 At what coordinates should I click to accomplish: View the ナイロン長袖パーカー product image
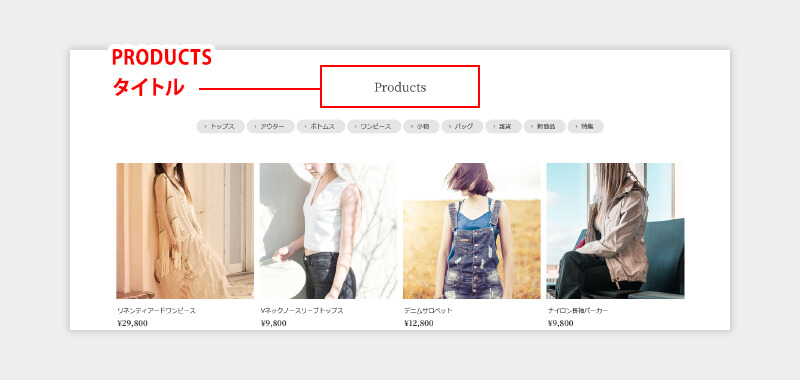click(x=615, y=231)
